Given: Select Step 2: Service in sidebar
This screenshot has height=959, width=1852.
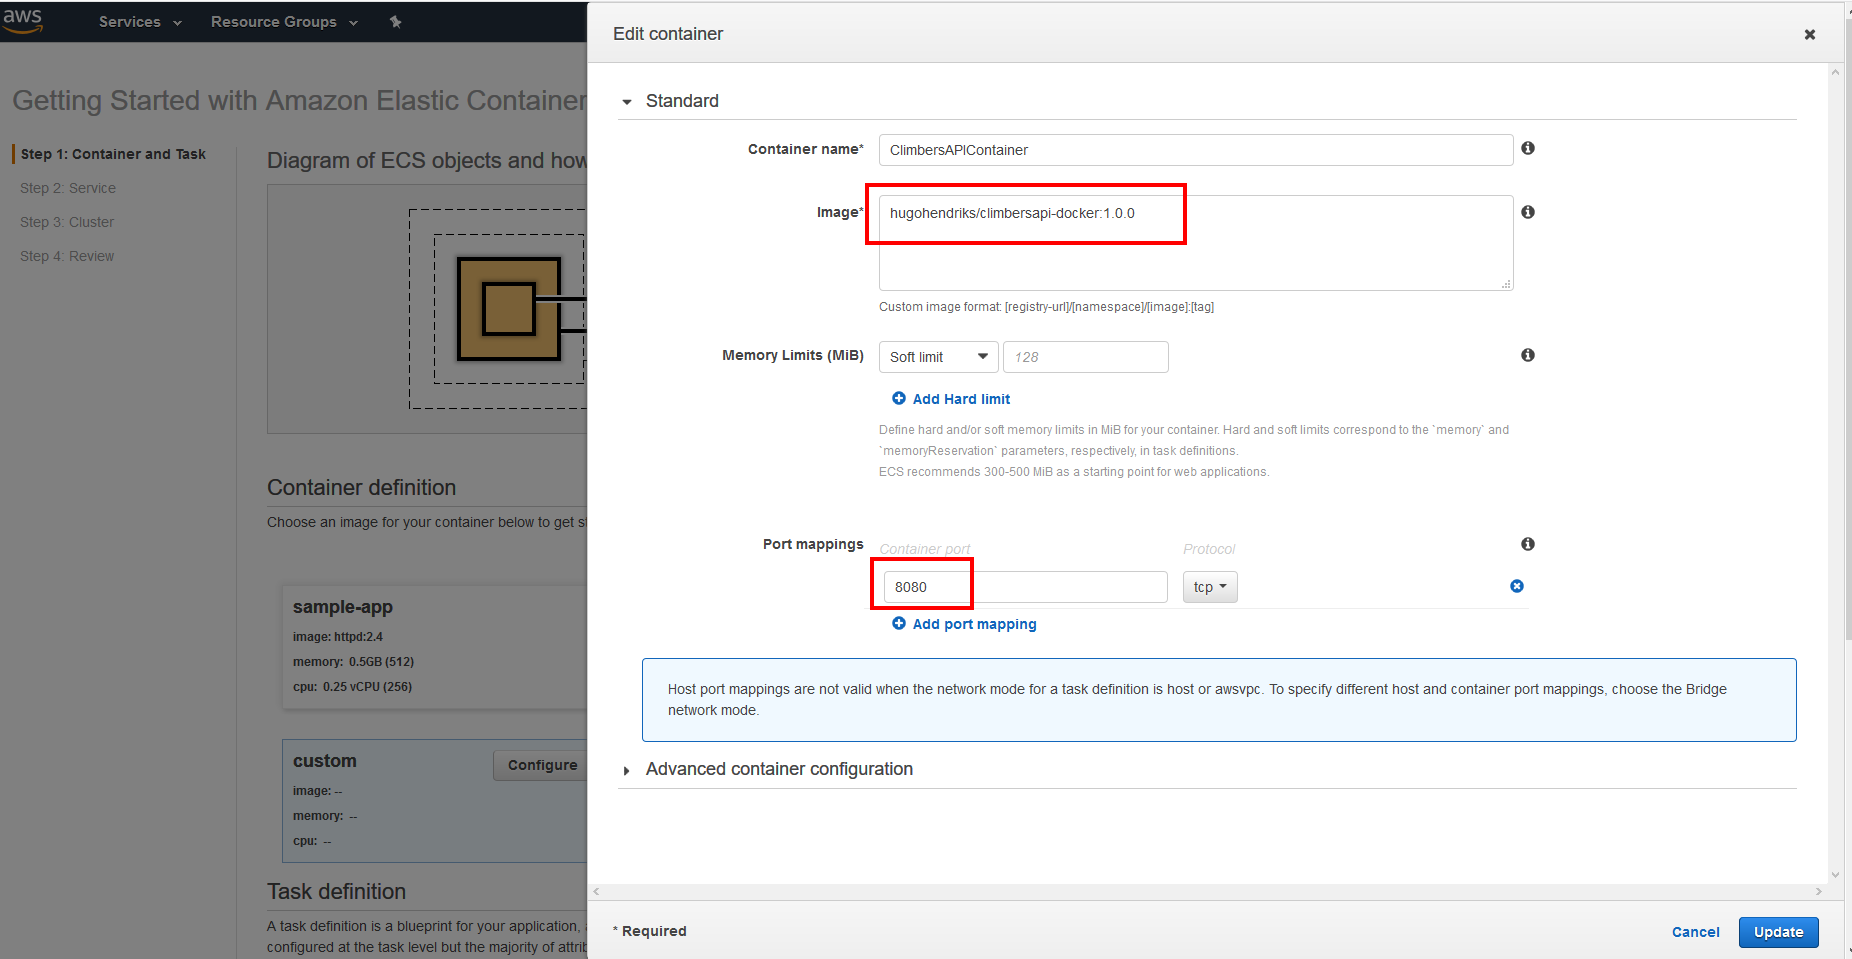Looking at the screenshot, I should 68,188.
